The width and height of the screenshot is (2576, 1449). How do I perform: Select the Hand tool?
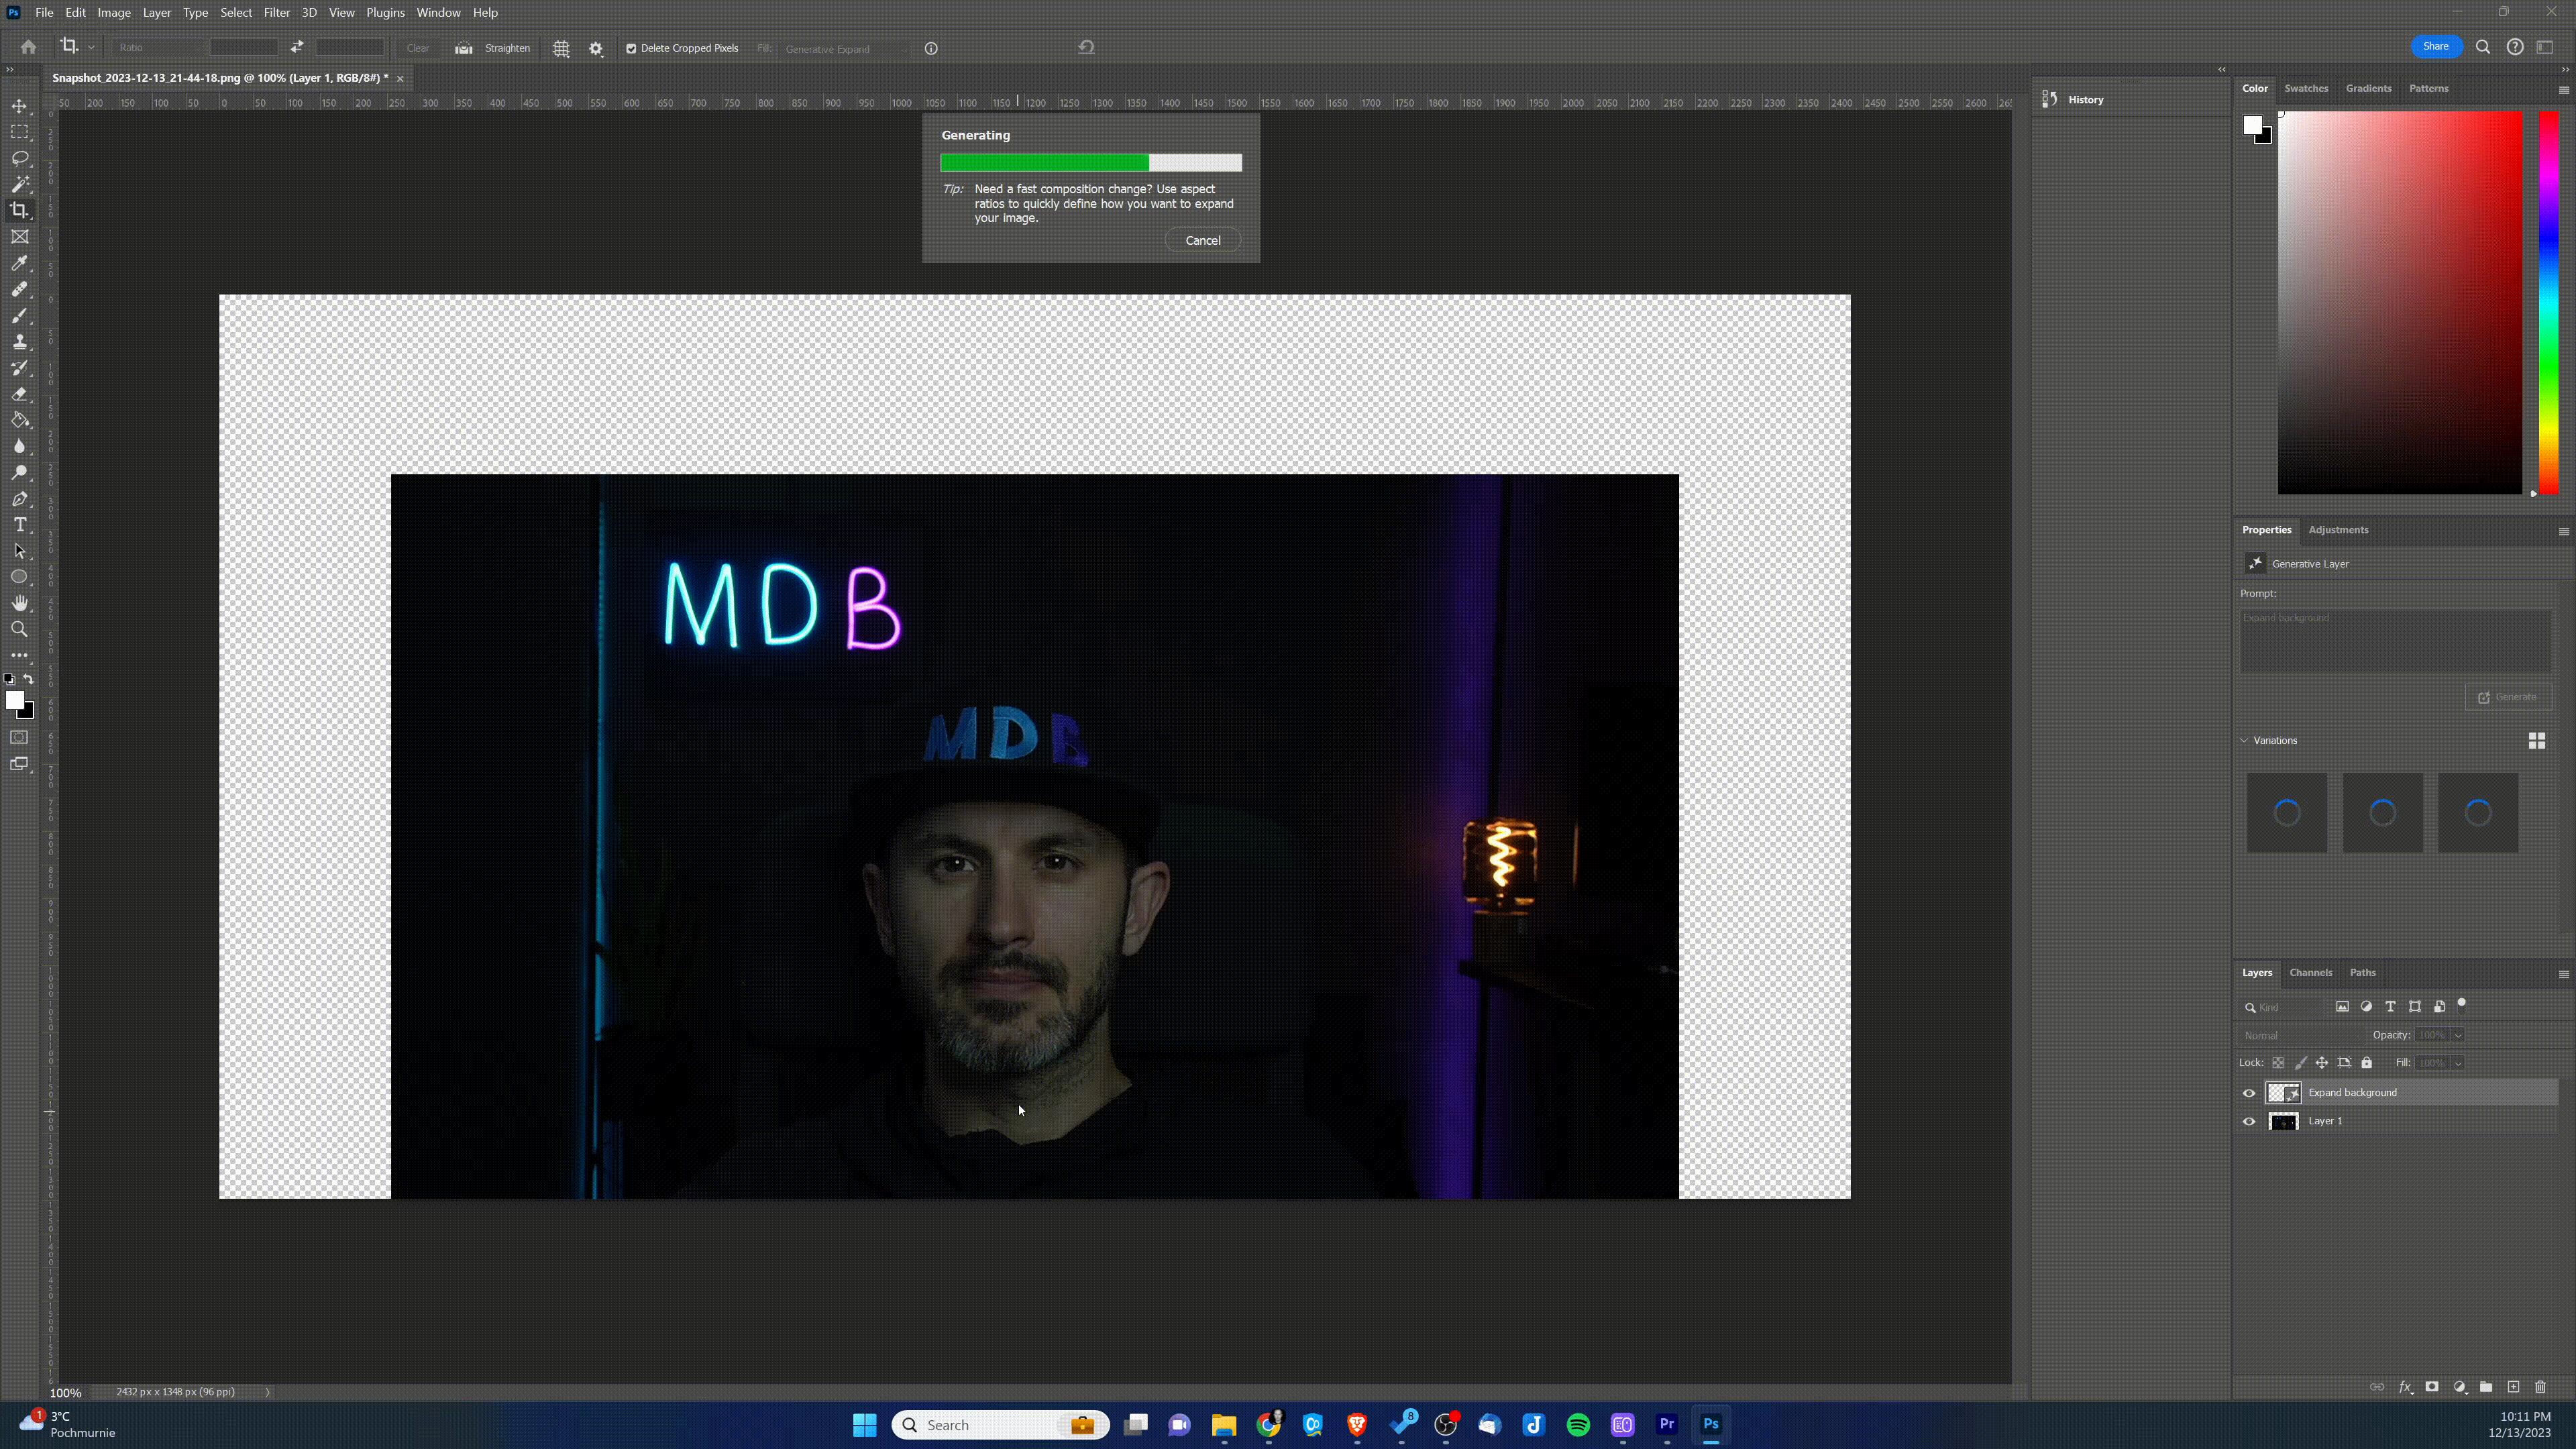pyautogui.click(x=20, y=603)
